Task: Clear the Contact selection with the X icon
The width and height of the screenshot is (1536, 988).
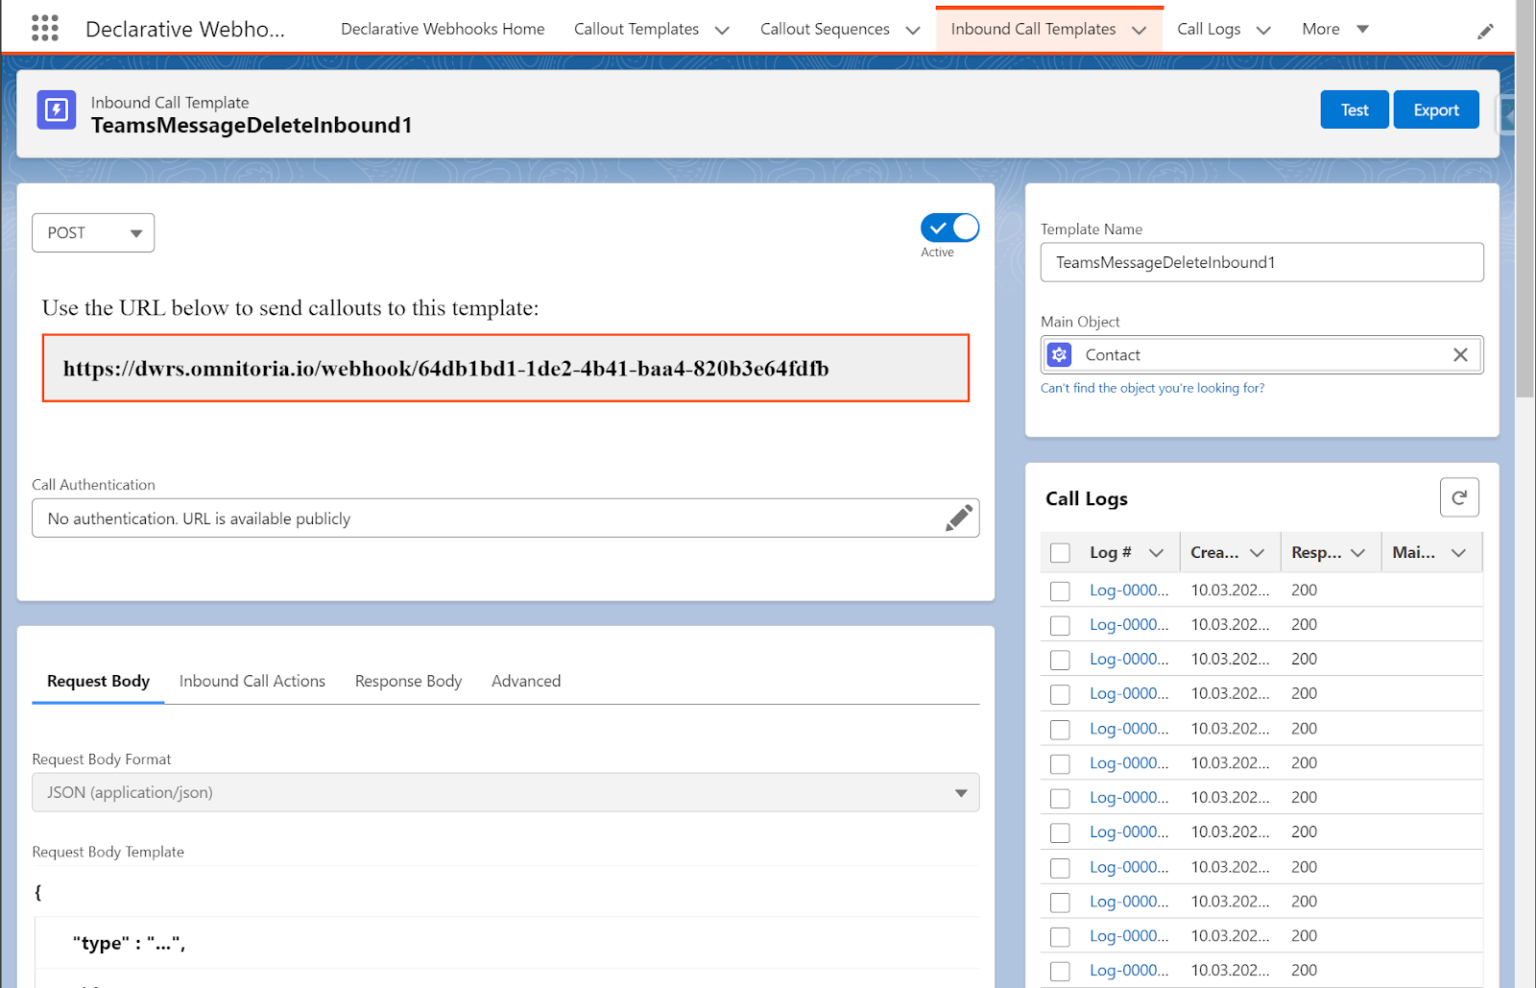Action: click(x=1460, y=354)
